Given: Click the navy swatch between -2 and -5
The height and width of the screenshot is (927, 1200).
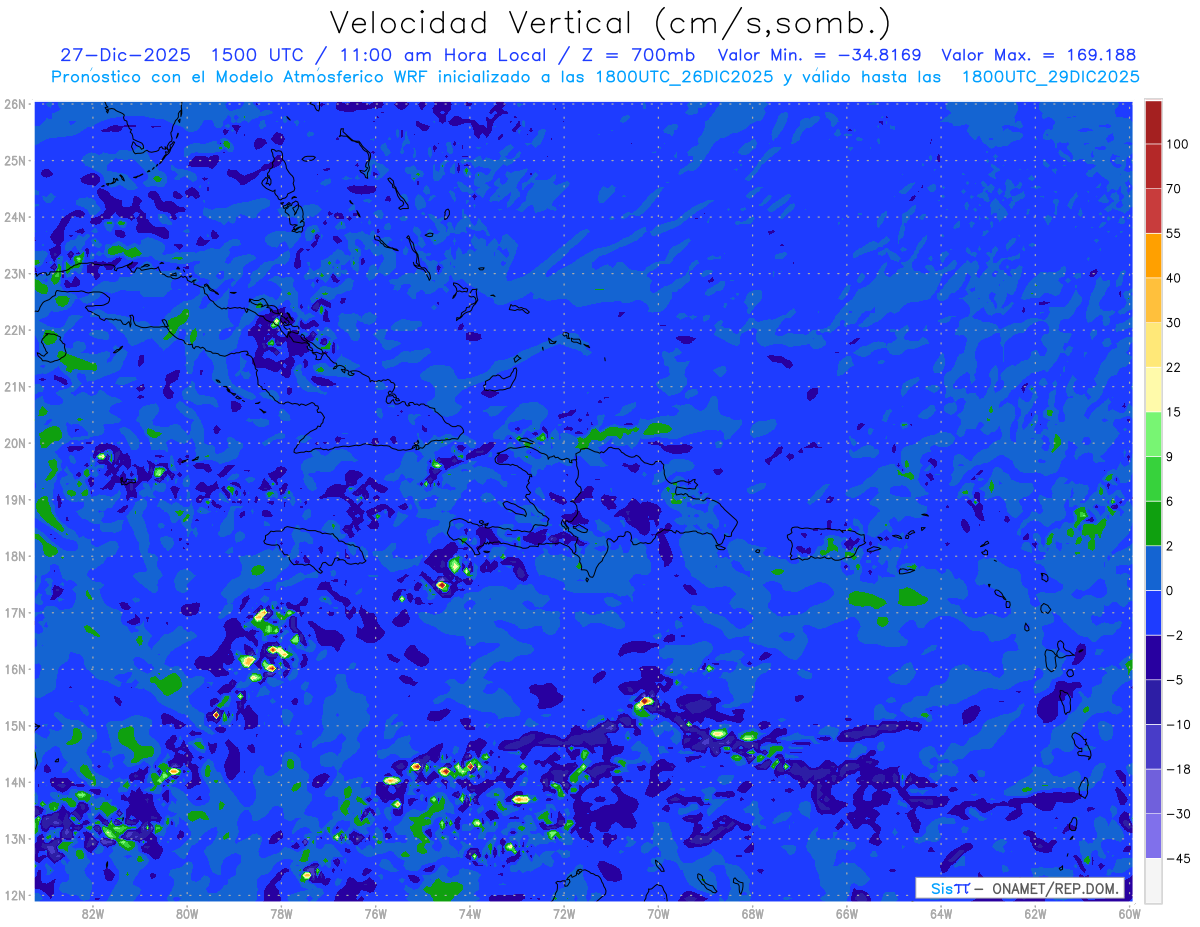Looking at the screenshot, I should tap(1153, 657).
